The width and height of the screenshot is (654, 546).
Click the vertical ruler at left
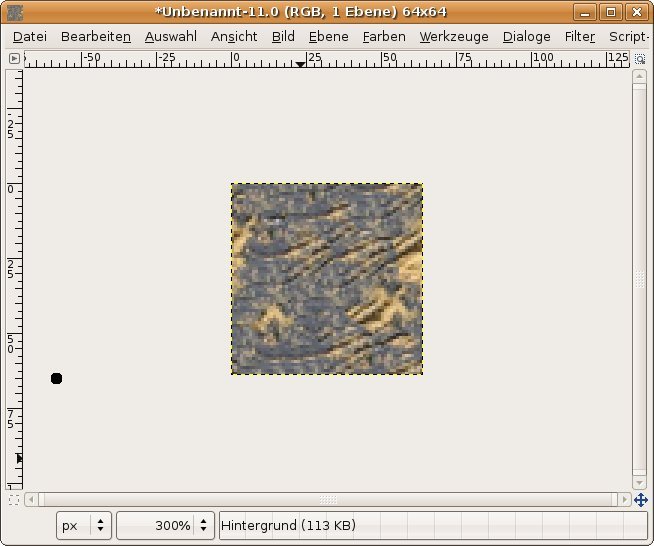(14, 279)
